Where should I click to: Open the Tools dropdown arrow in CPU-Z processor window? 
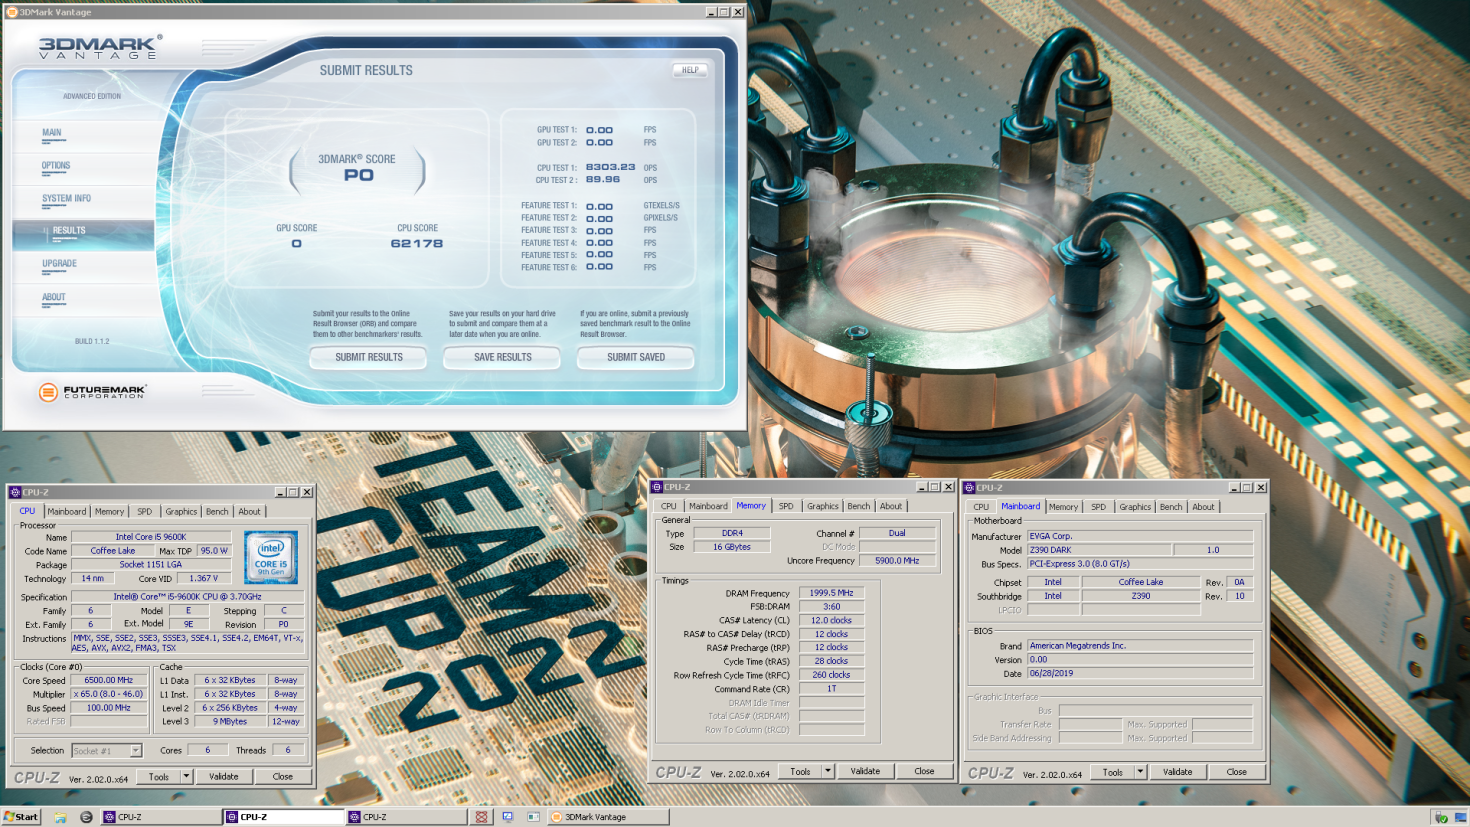pos(186,776)
